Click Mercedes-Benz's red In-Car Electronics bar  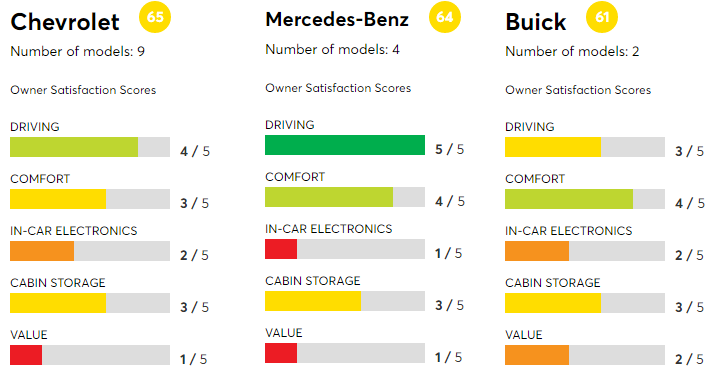pos(281,249)
